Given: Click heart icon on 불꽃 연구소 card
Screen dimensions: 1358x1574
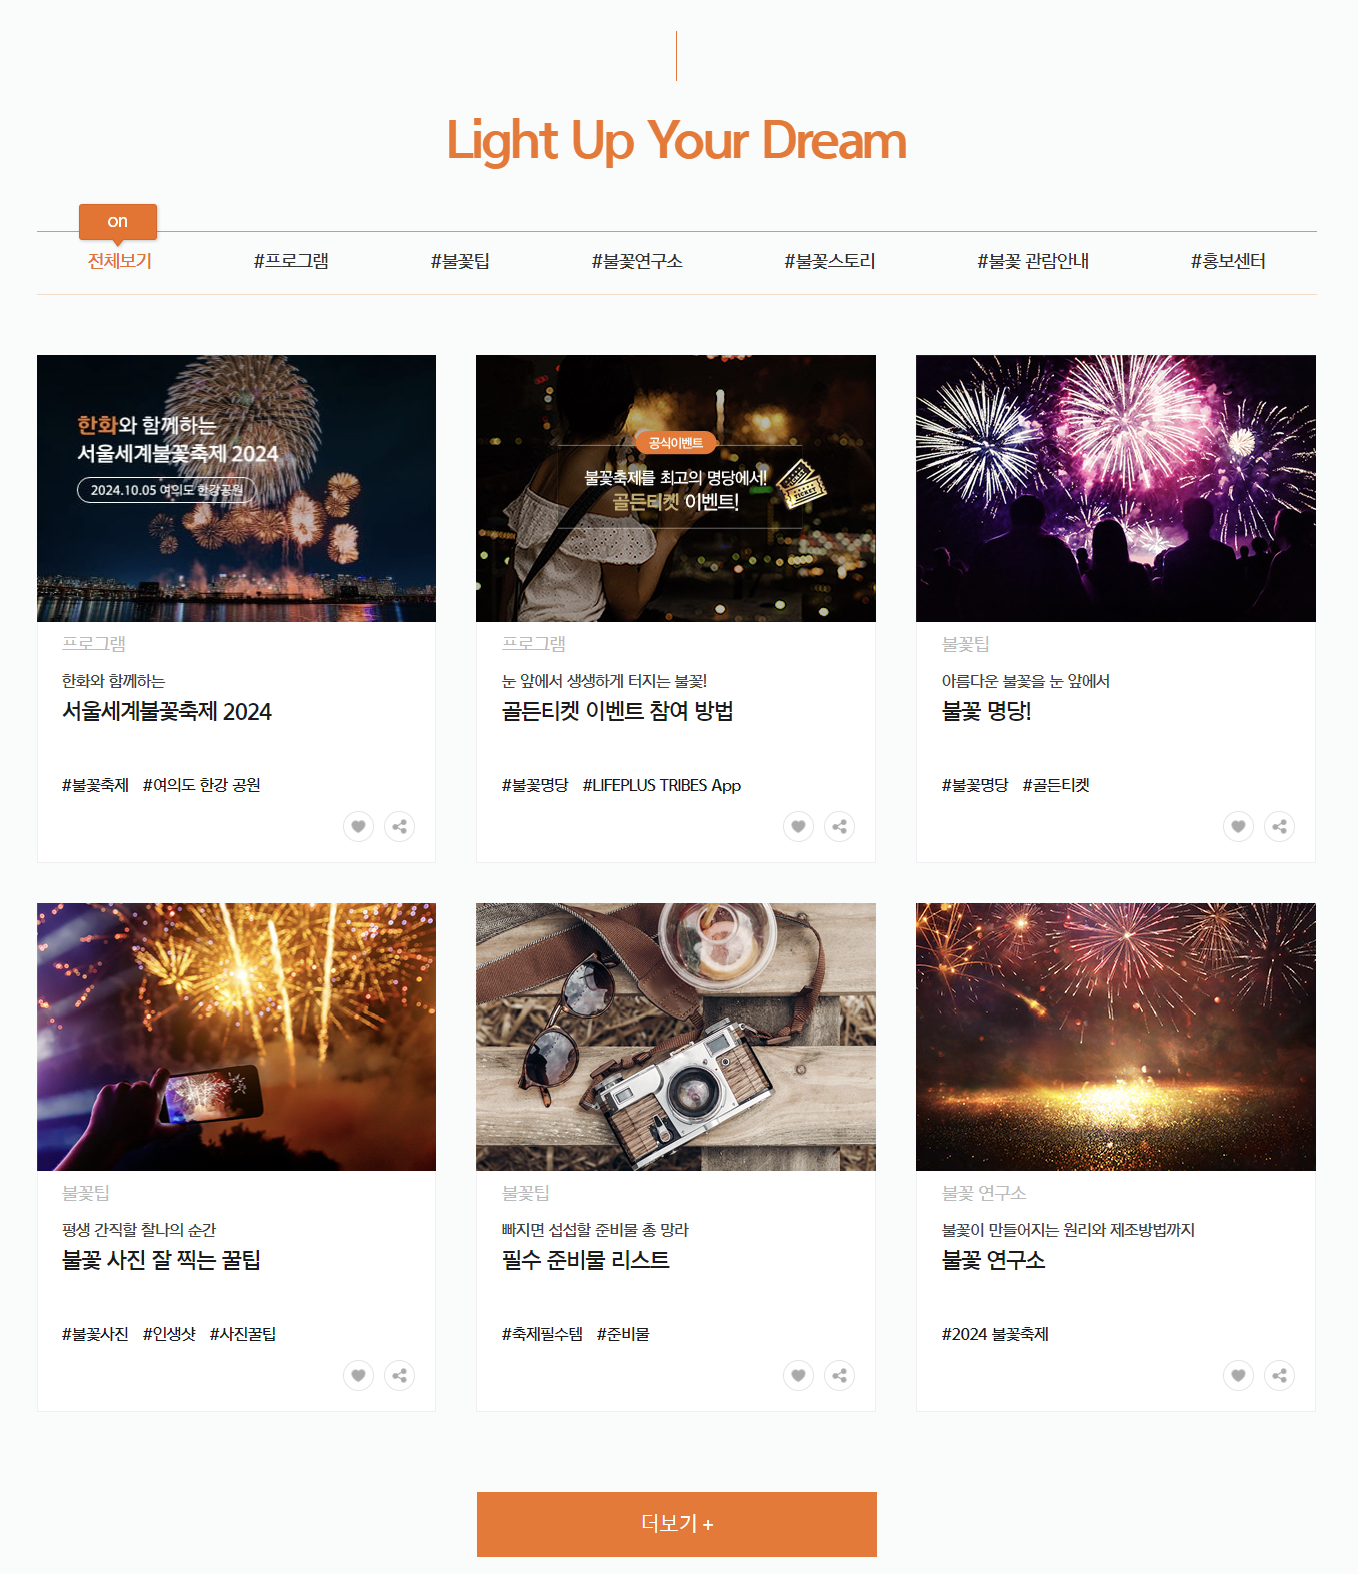Looking at the screenshot, I should 1238,1375.
